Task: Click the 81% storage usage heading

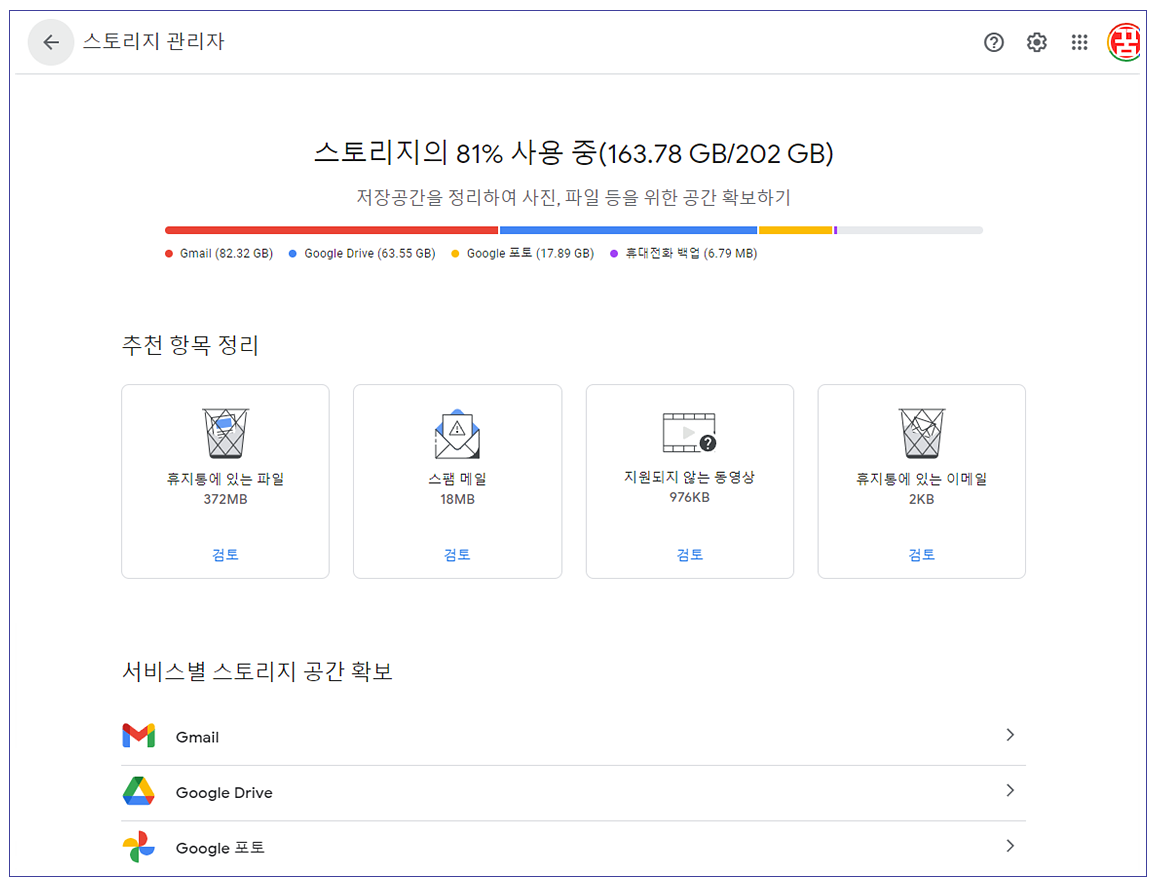Action: point(573,153)
